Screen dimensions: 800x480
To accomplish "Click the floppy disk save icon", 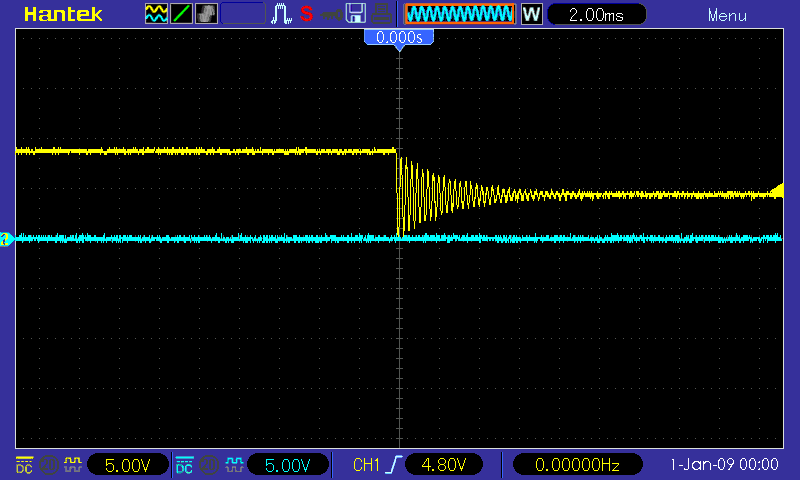I will pos(356,14).
